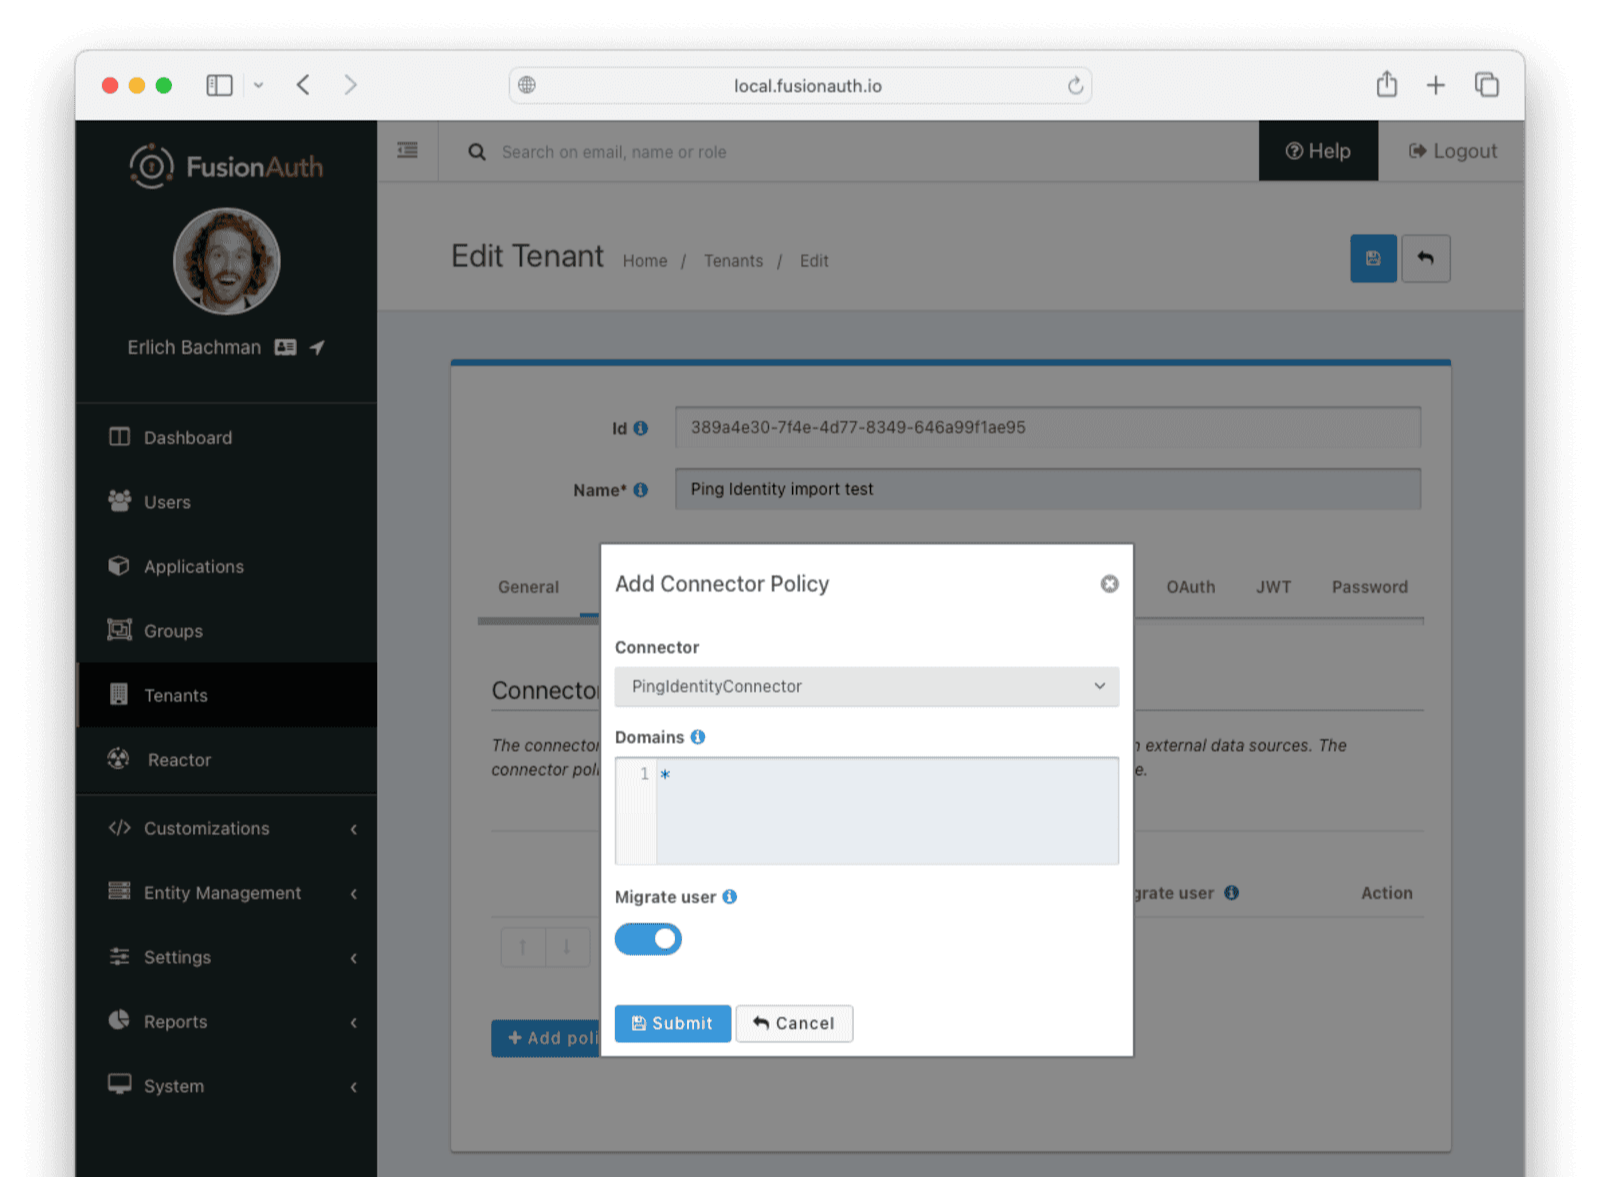Click the Migrate user info icon
1600x1177 pixels.
(x=729, y=896)
